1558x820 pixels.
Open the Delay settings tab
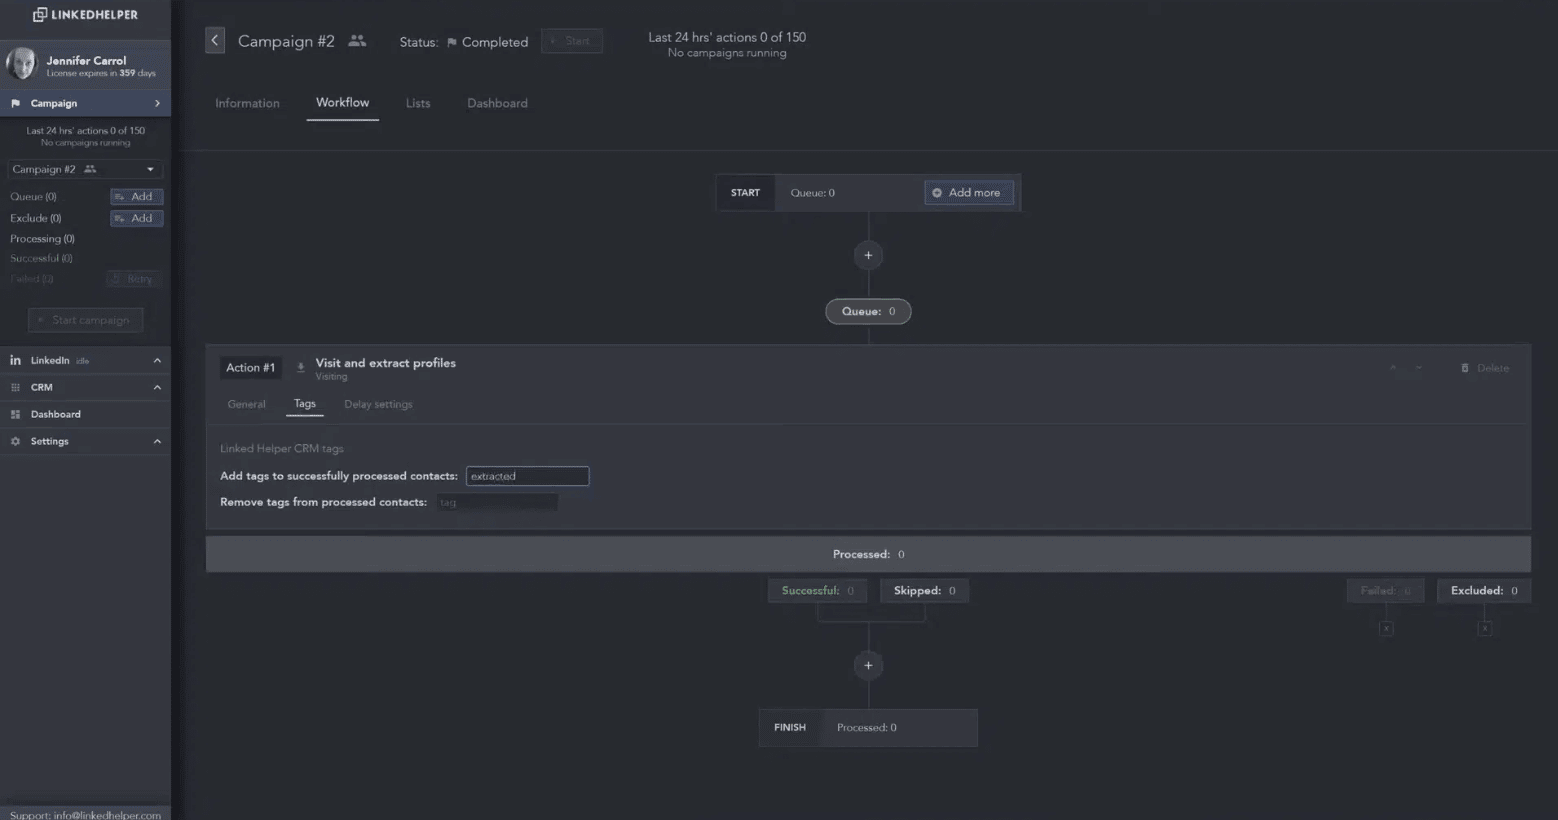[378, 404]
